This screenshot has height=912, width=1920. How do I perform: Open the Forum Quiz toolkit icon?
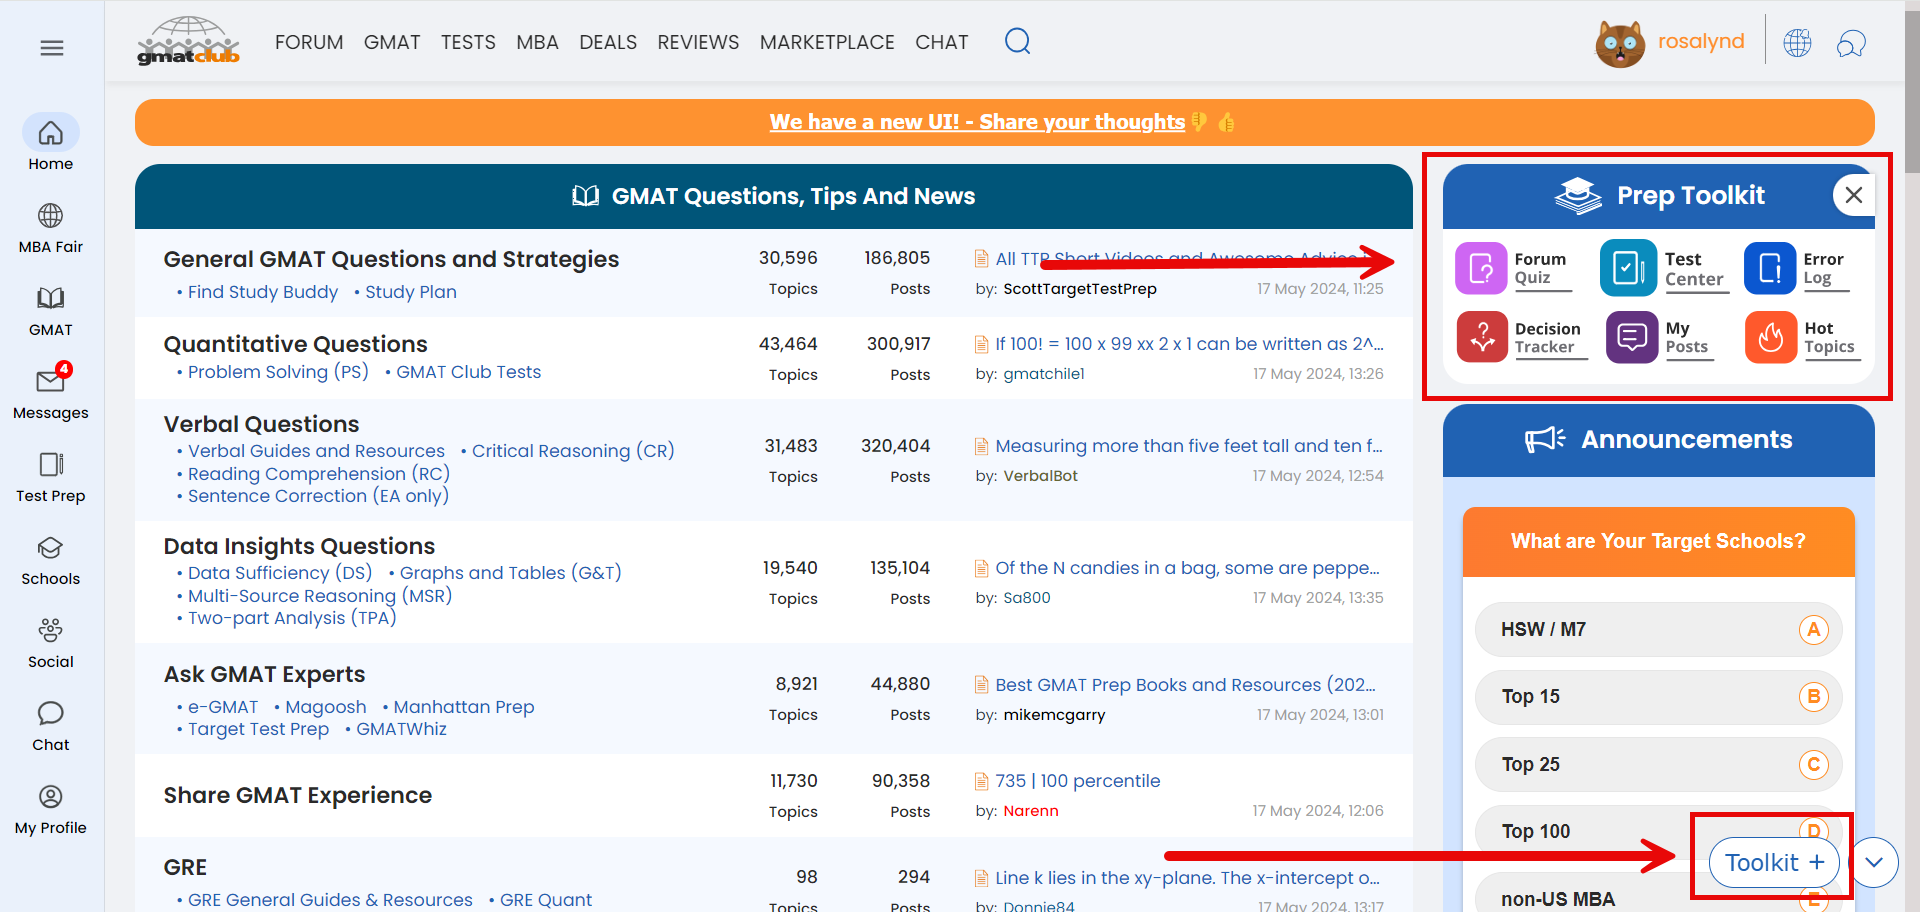pyautogui.click(x=1481, y=268)
